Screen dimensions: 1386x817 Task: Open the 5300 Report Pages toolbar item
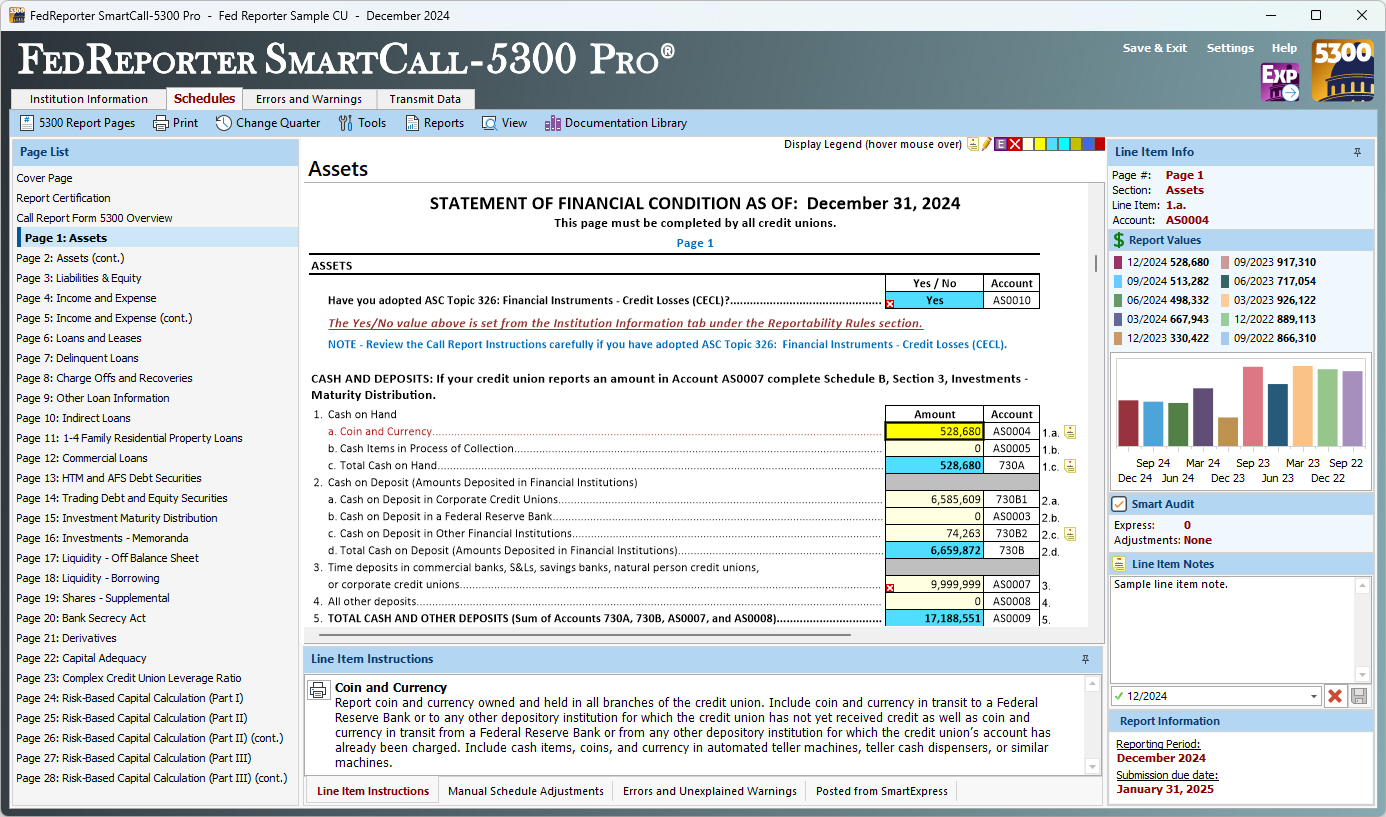coord(77,123)
